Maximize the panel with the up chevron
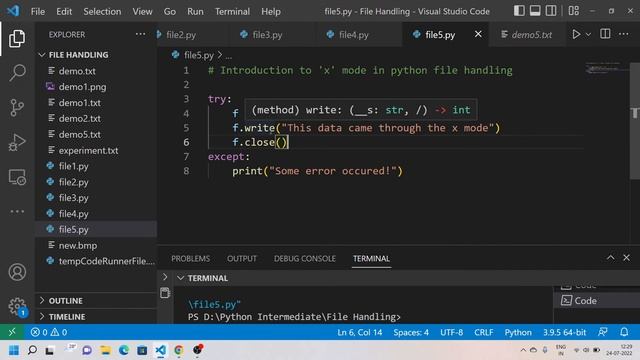640x360 pixels. tap(611, 258)
